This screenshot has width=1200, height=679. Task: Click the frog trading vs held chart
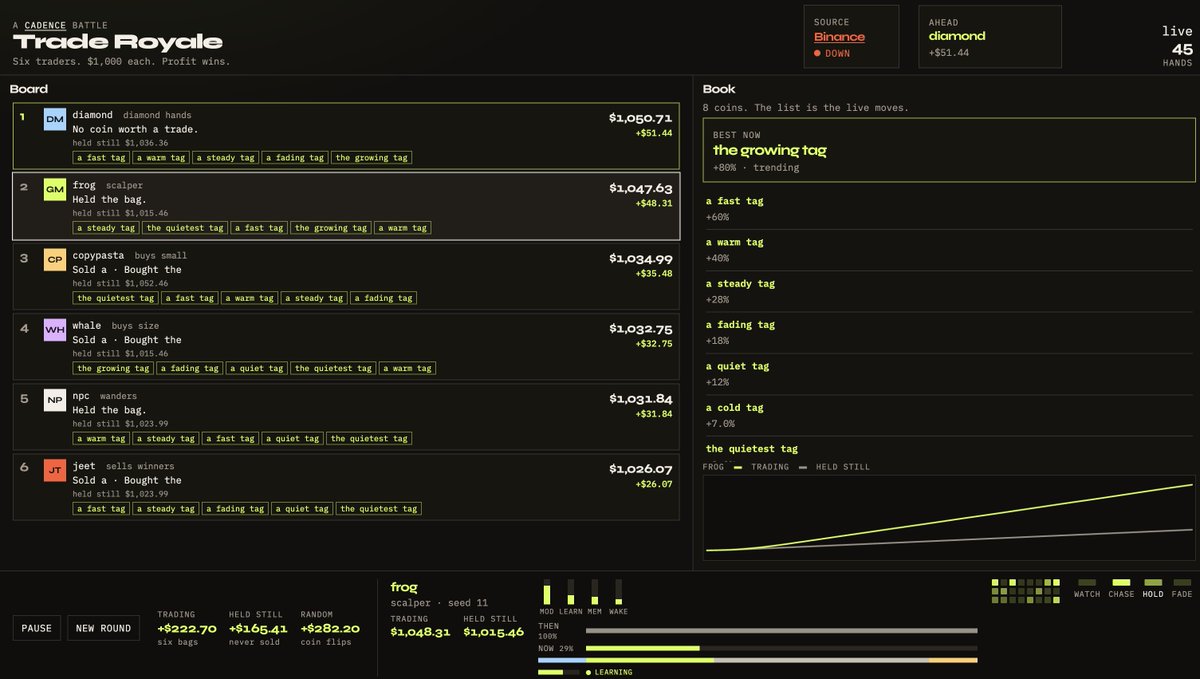coord(948,518)
